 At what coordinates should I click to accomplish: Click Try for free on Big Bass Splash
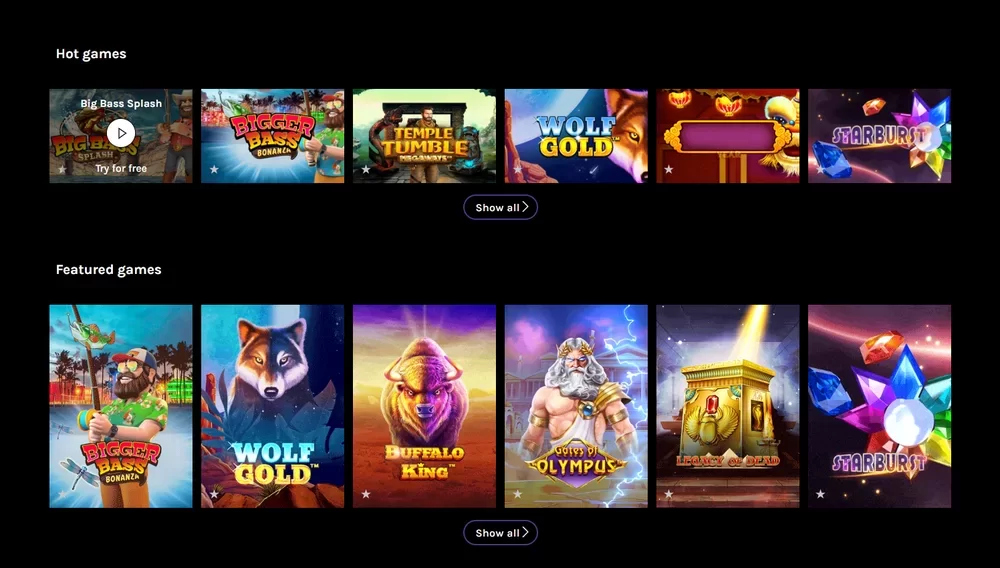[x=121, y=168]
